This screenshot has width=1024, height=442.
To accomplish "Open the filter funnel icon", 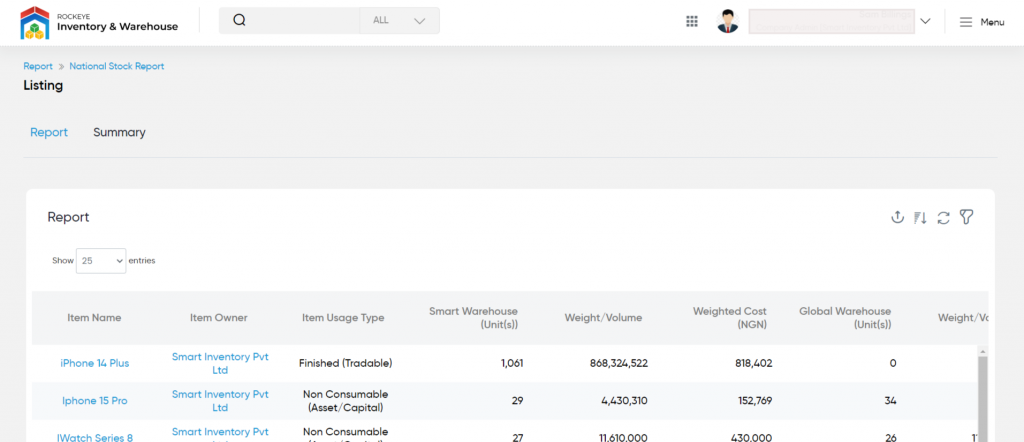I will [967, 217].
